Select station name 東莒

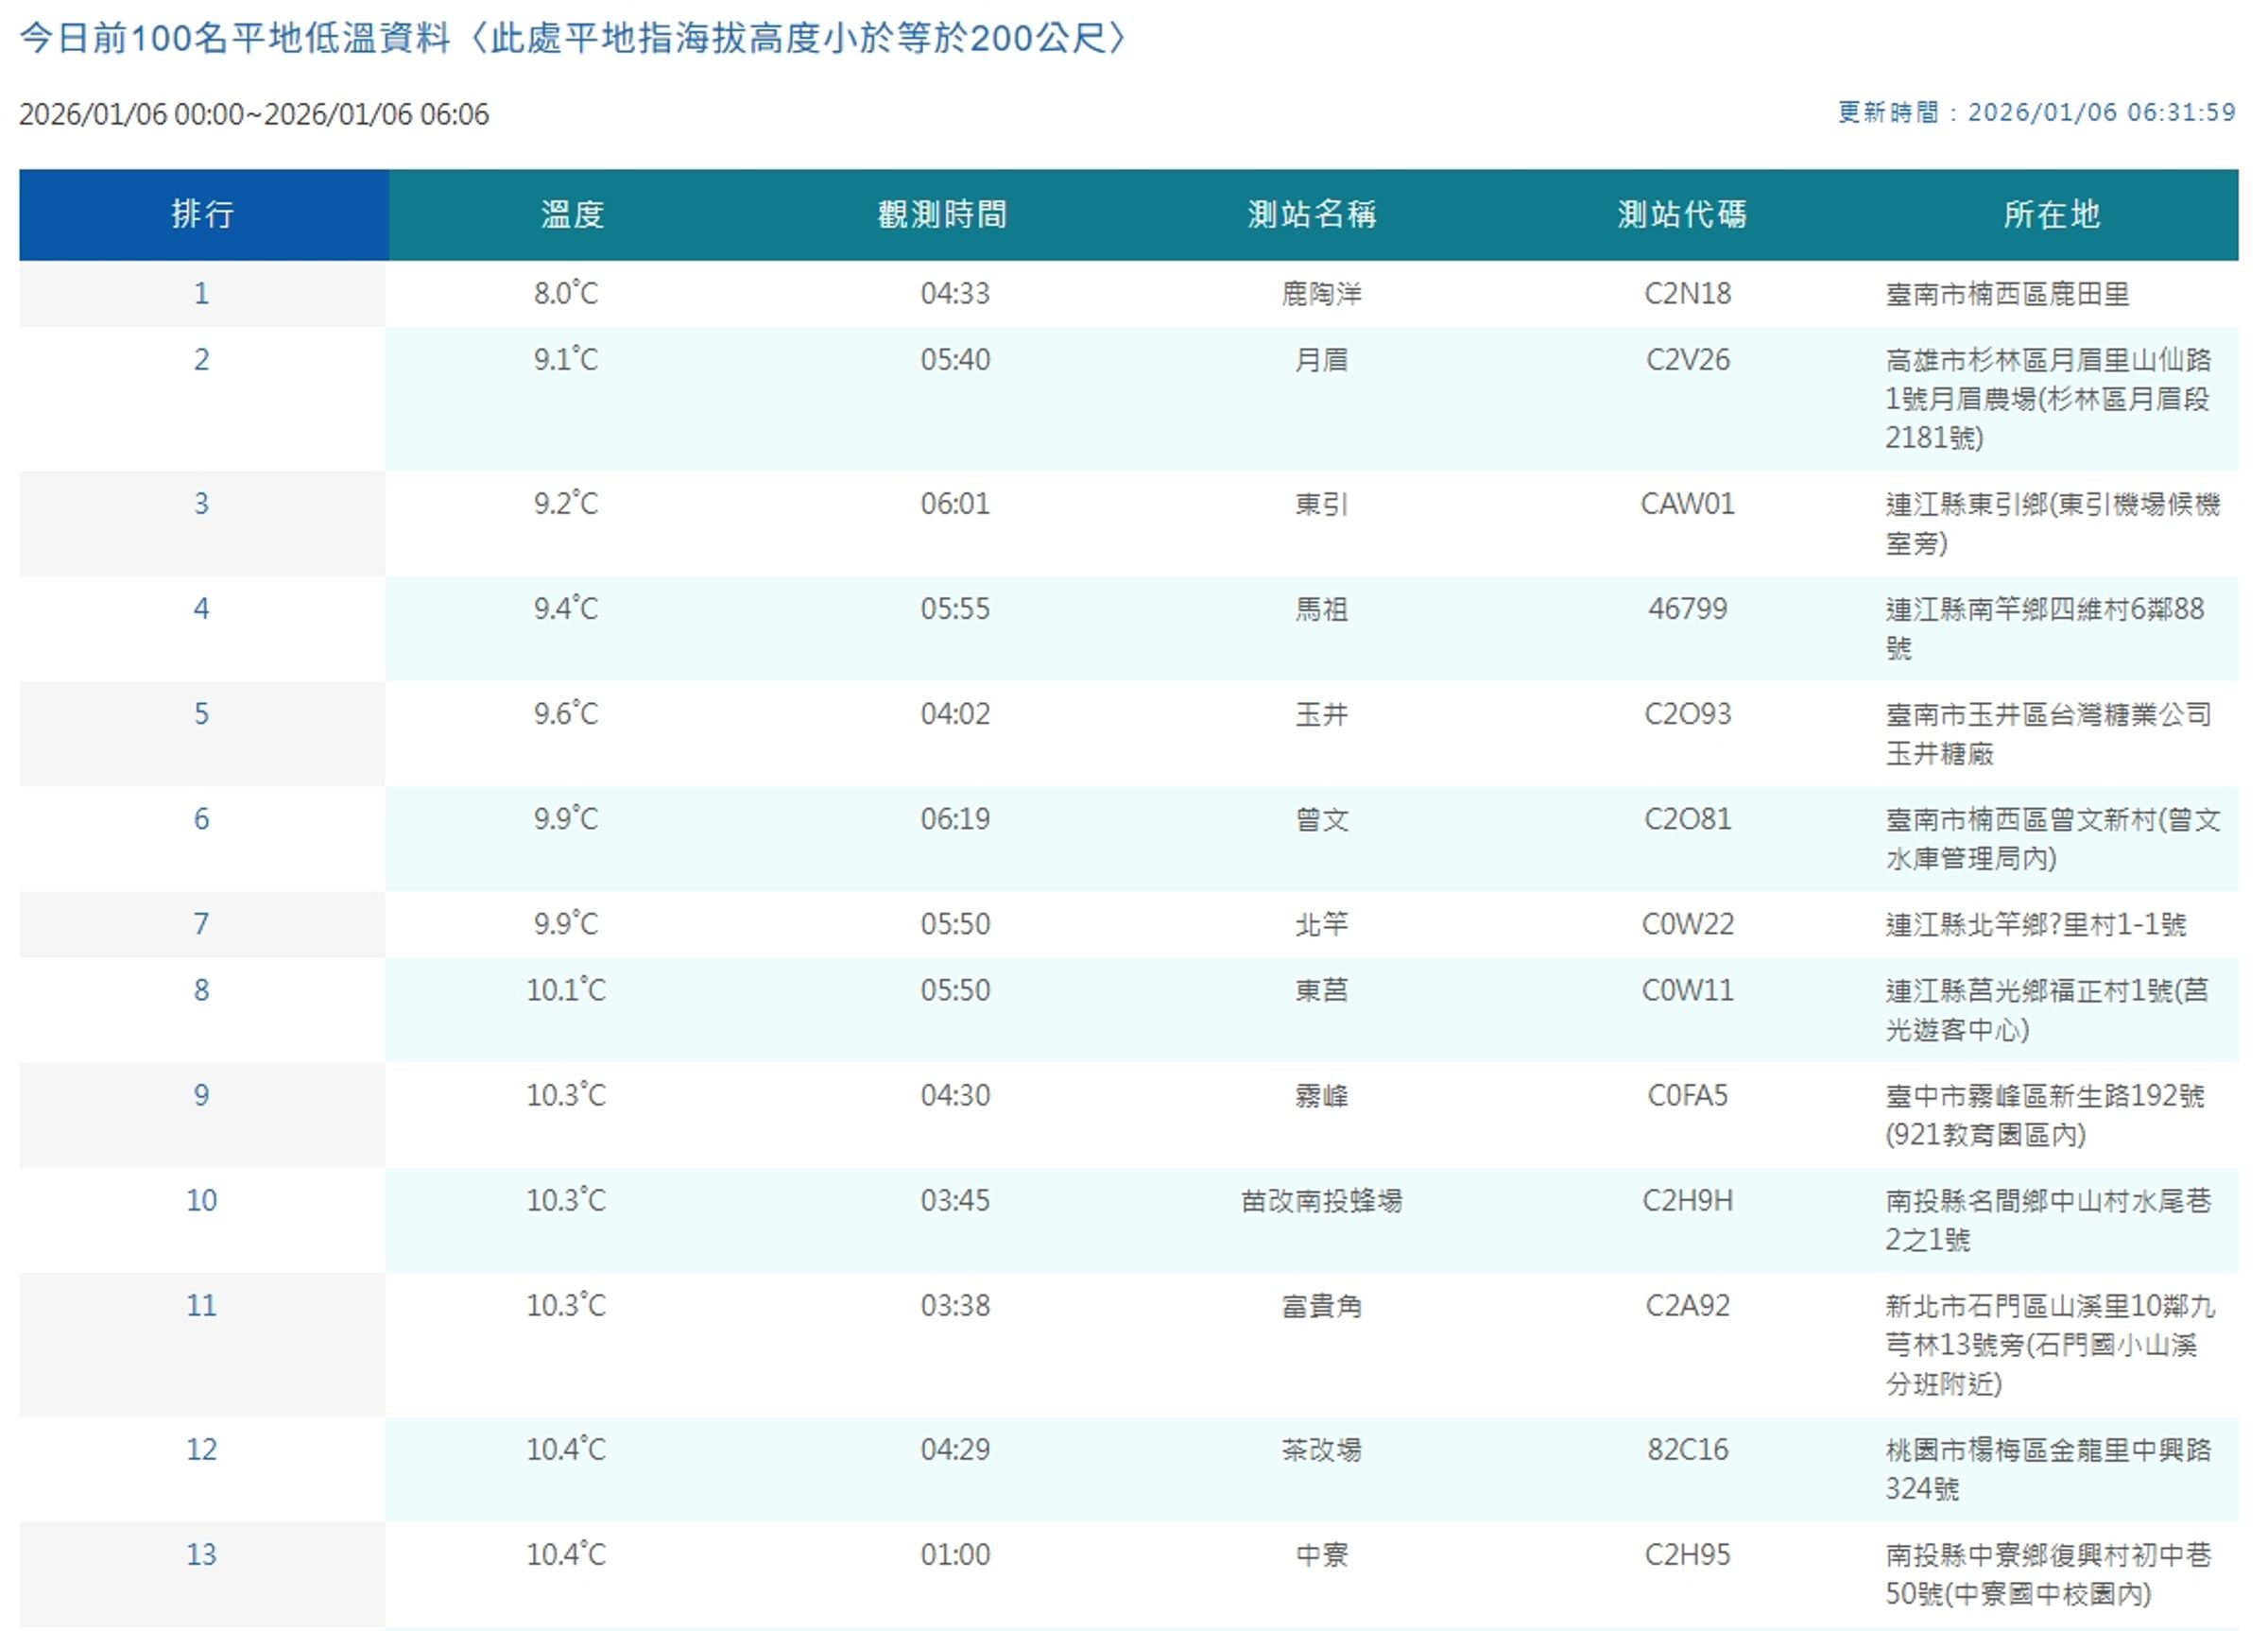pyautogui.click(x=1321, y=990)
